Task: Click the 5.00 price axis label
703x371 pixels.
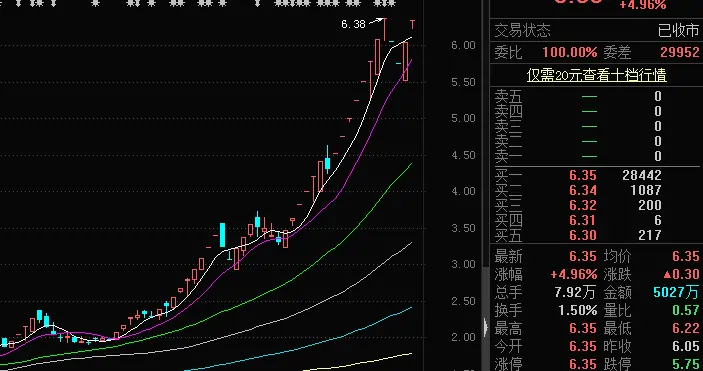Action: pos(464,118)
